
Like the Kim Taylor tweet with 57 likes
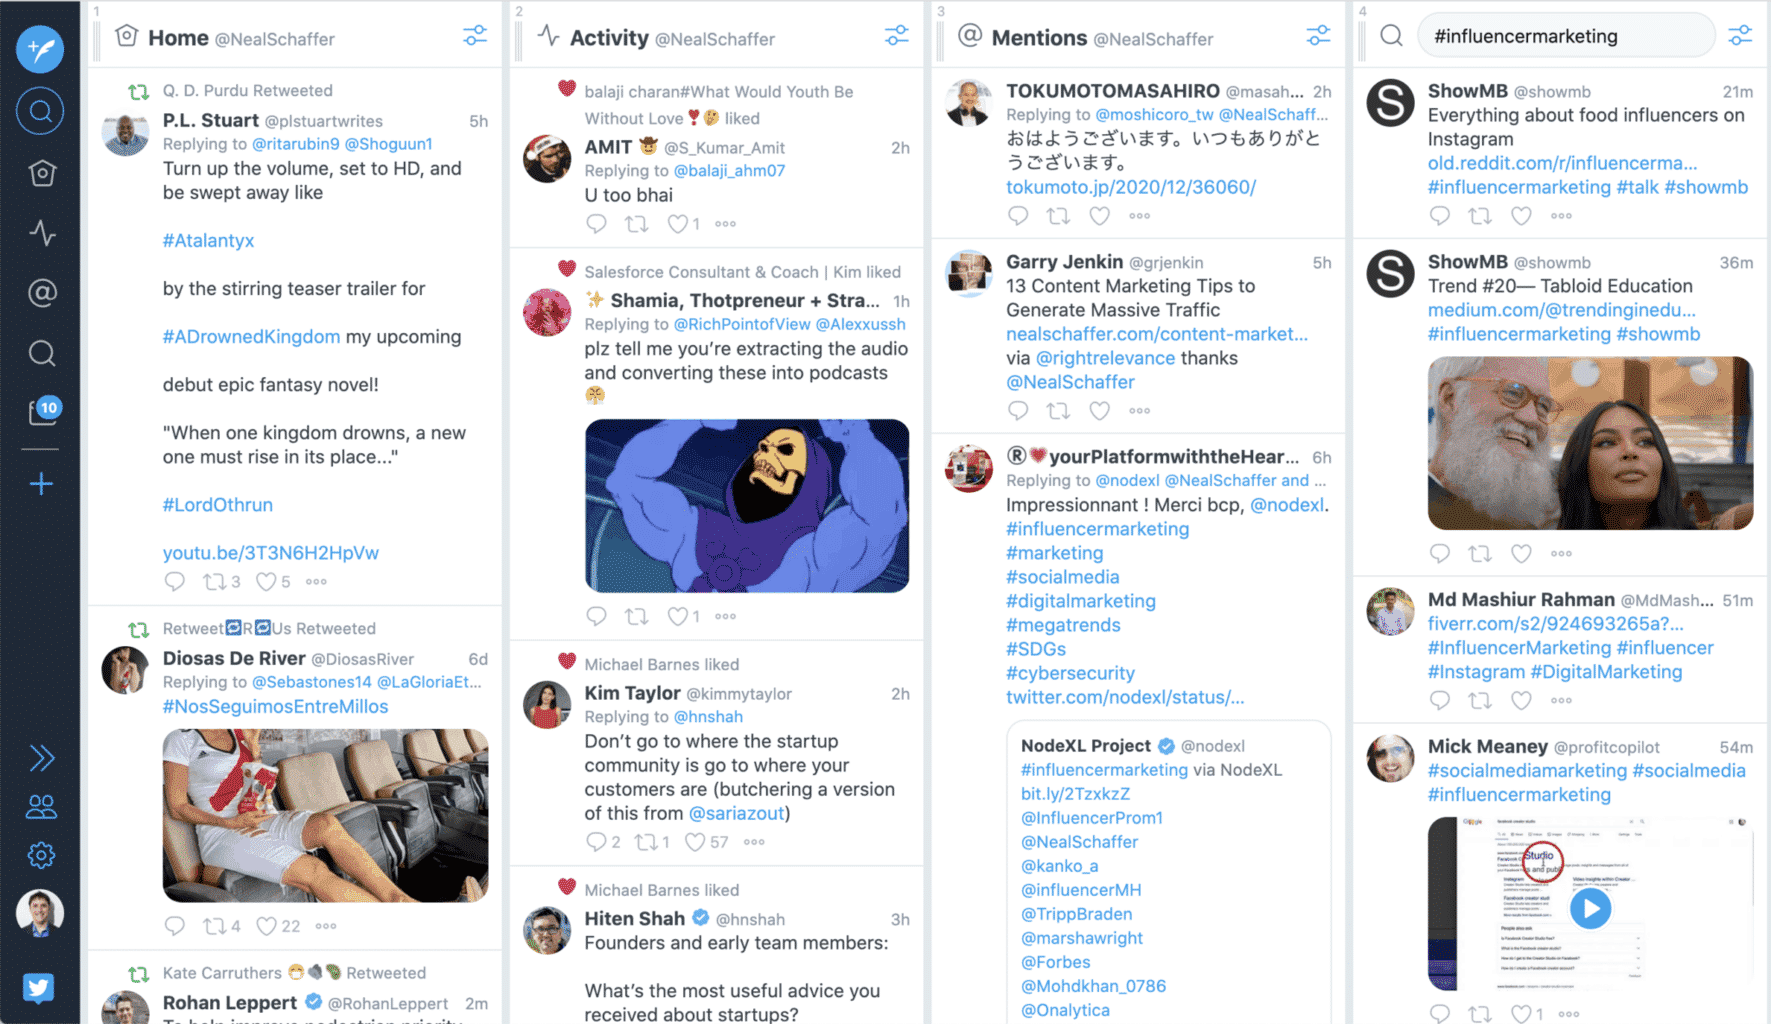coord(695,842)
